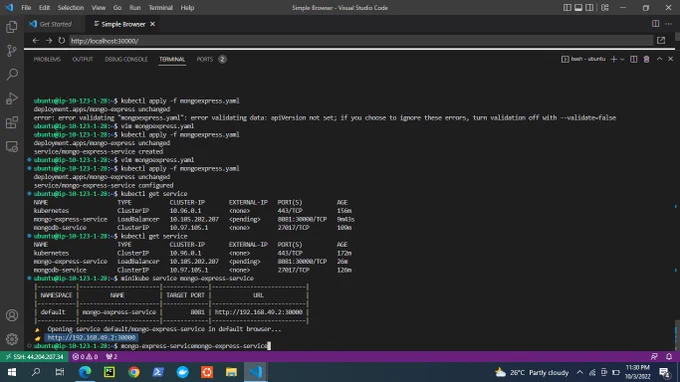
Task: Toggle secondary sidebar layout icon
Action: click(589, 7)
